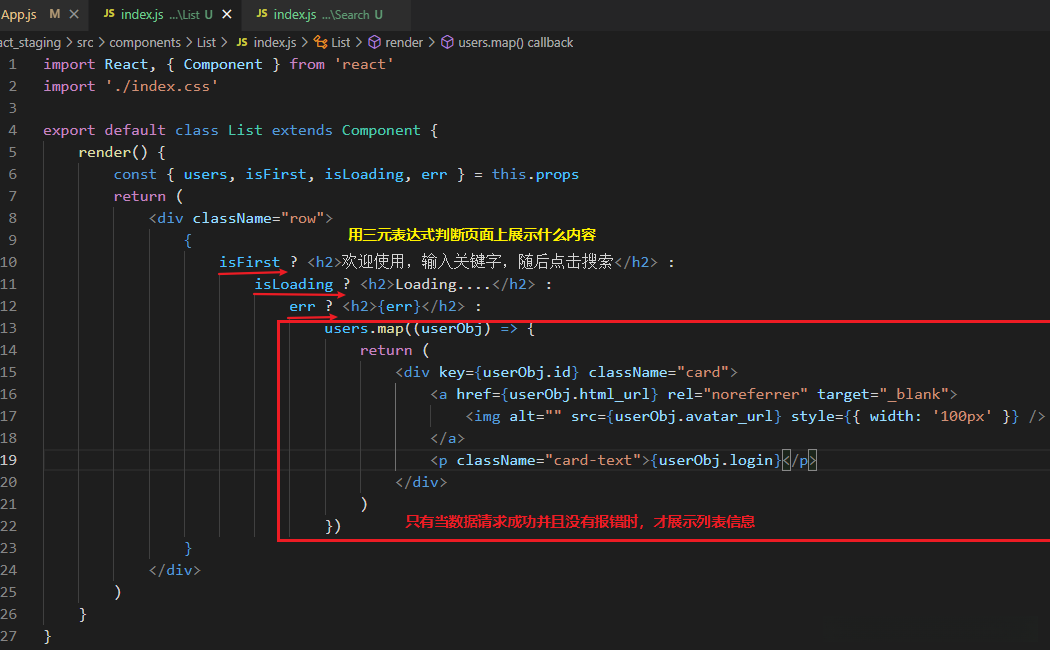The width and height of the screenshot is (1050, 650).
Task: Click JS icon on List index.js tab
Action: point(109,14)
